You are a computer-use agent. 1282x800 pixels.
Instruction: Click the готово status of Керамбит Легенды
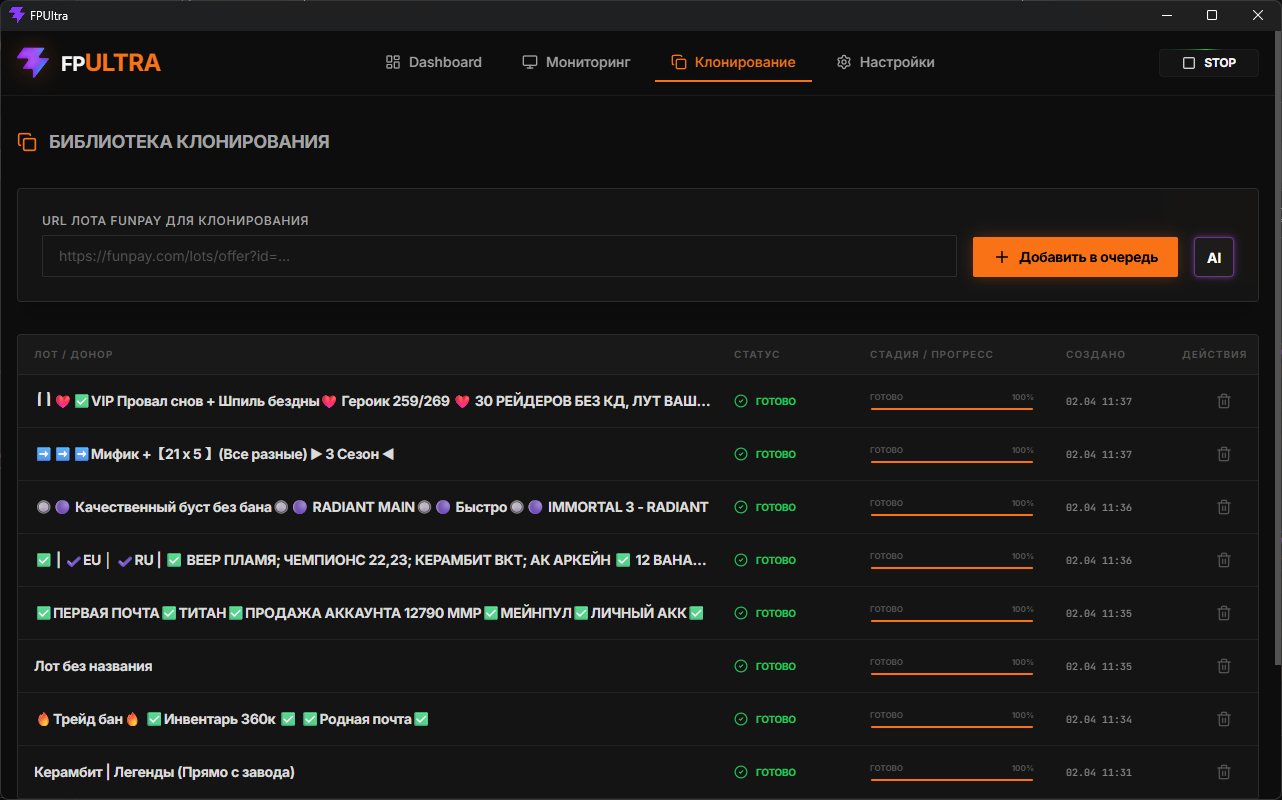(x=766, y=772)
